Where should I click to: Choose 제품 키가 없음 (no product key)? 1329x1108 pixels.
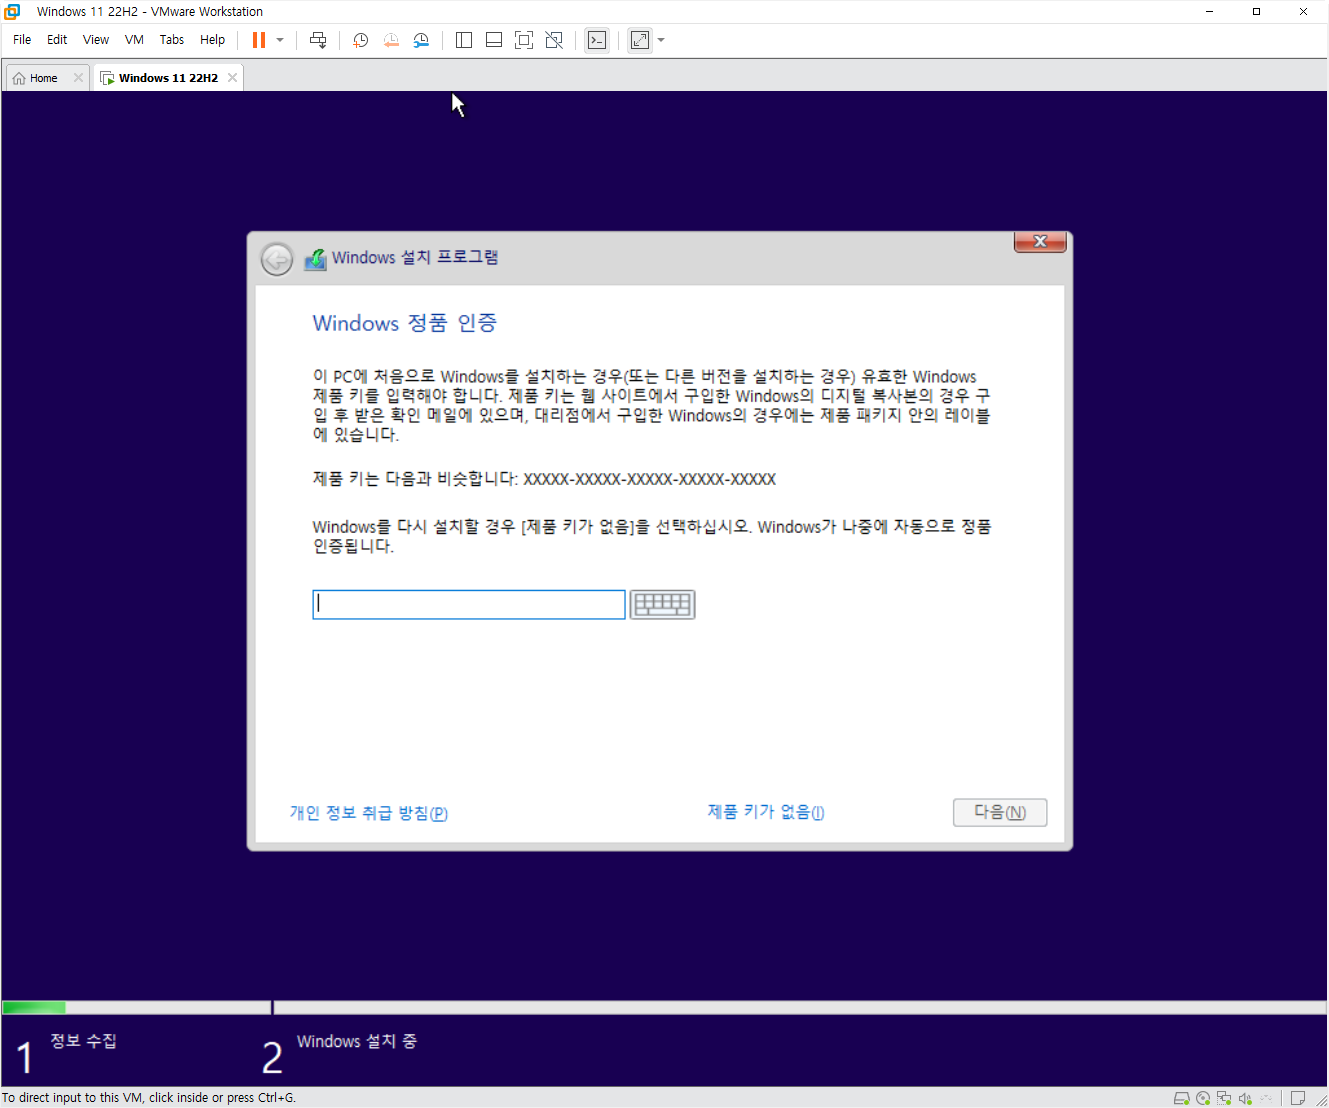[766, 812]
